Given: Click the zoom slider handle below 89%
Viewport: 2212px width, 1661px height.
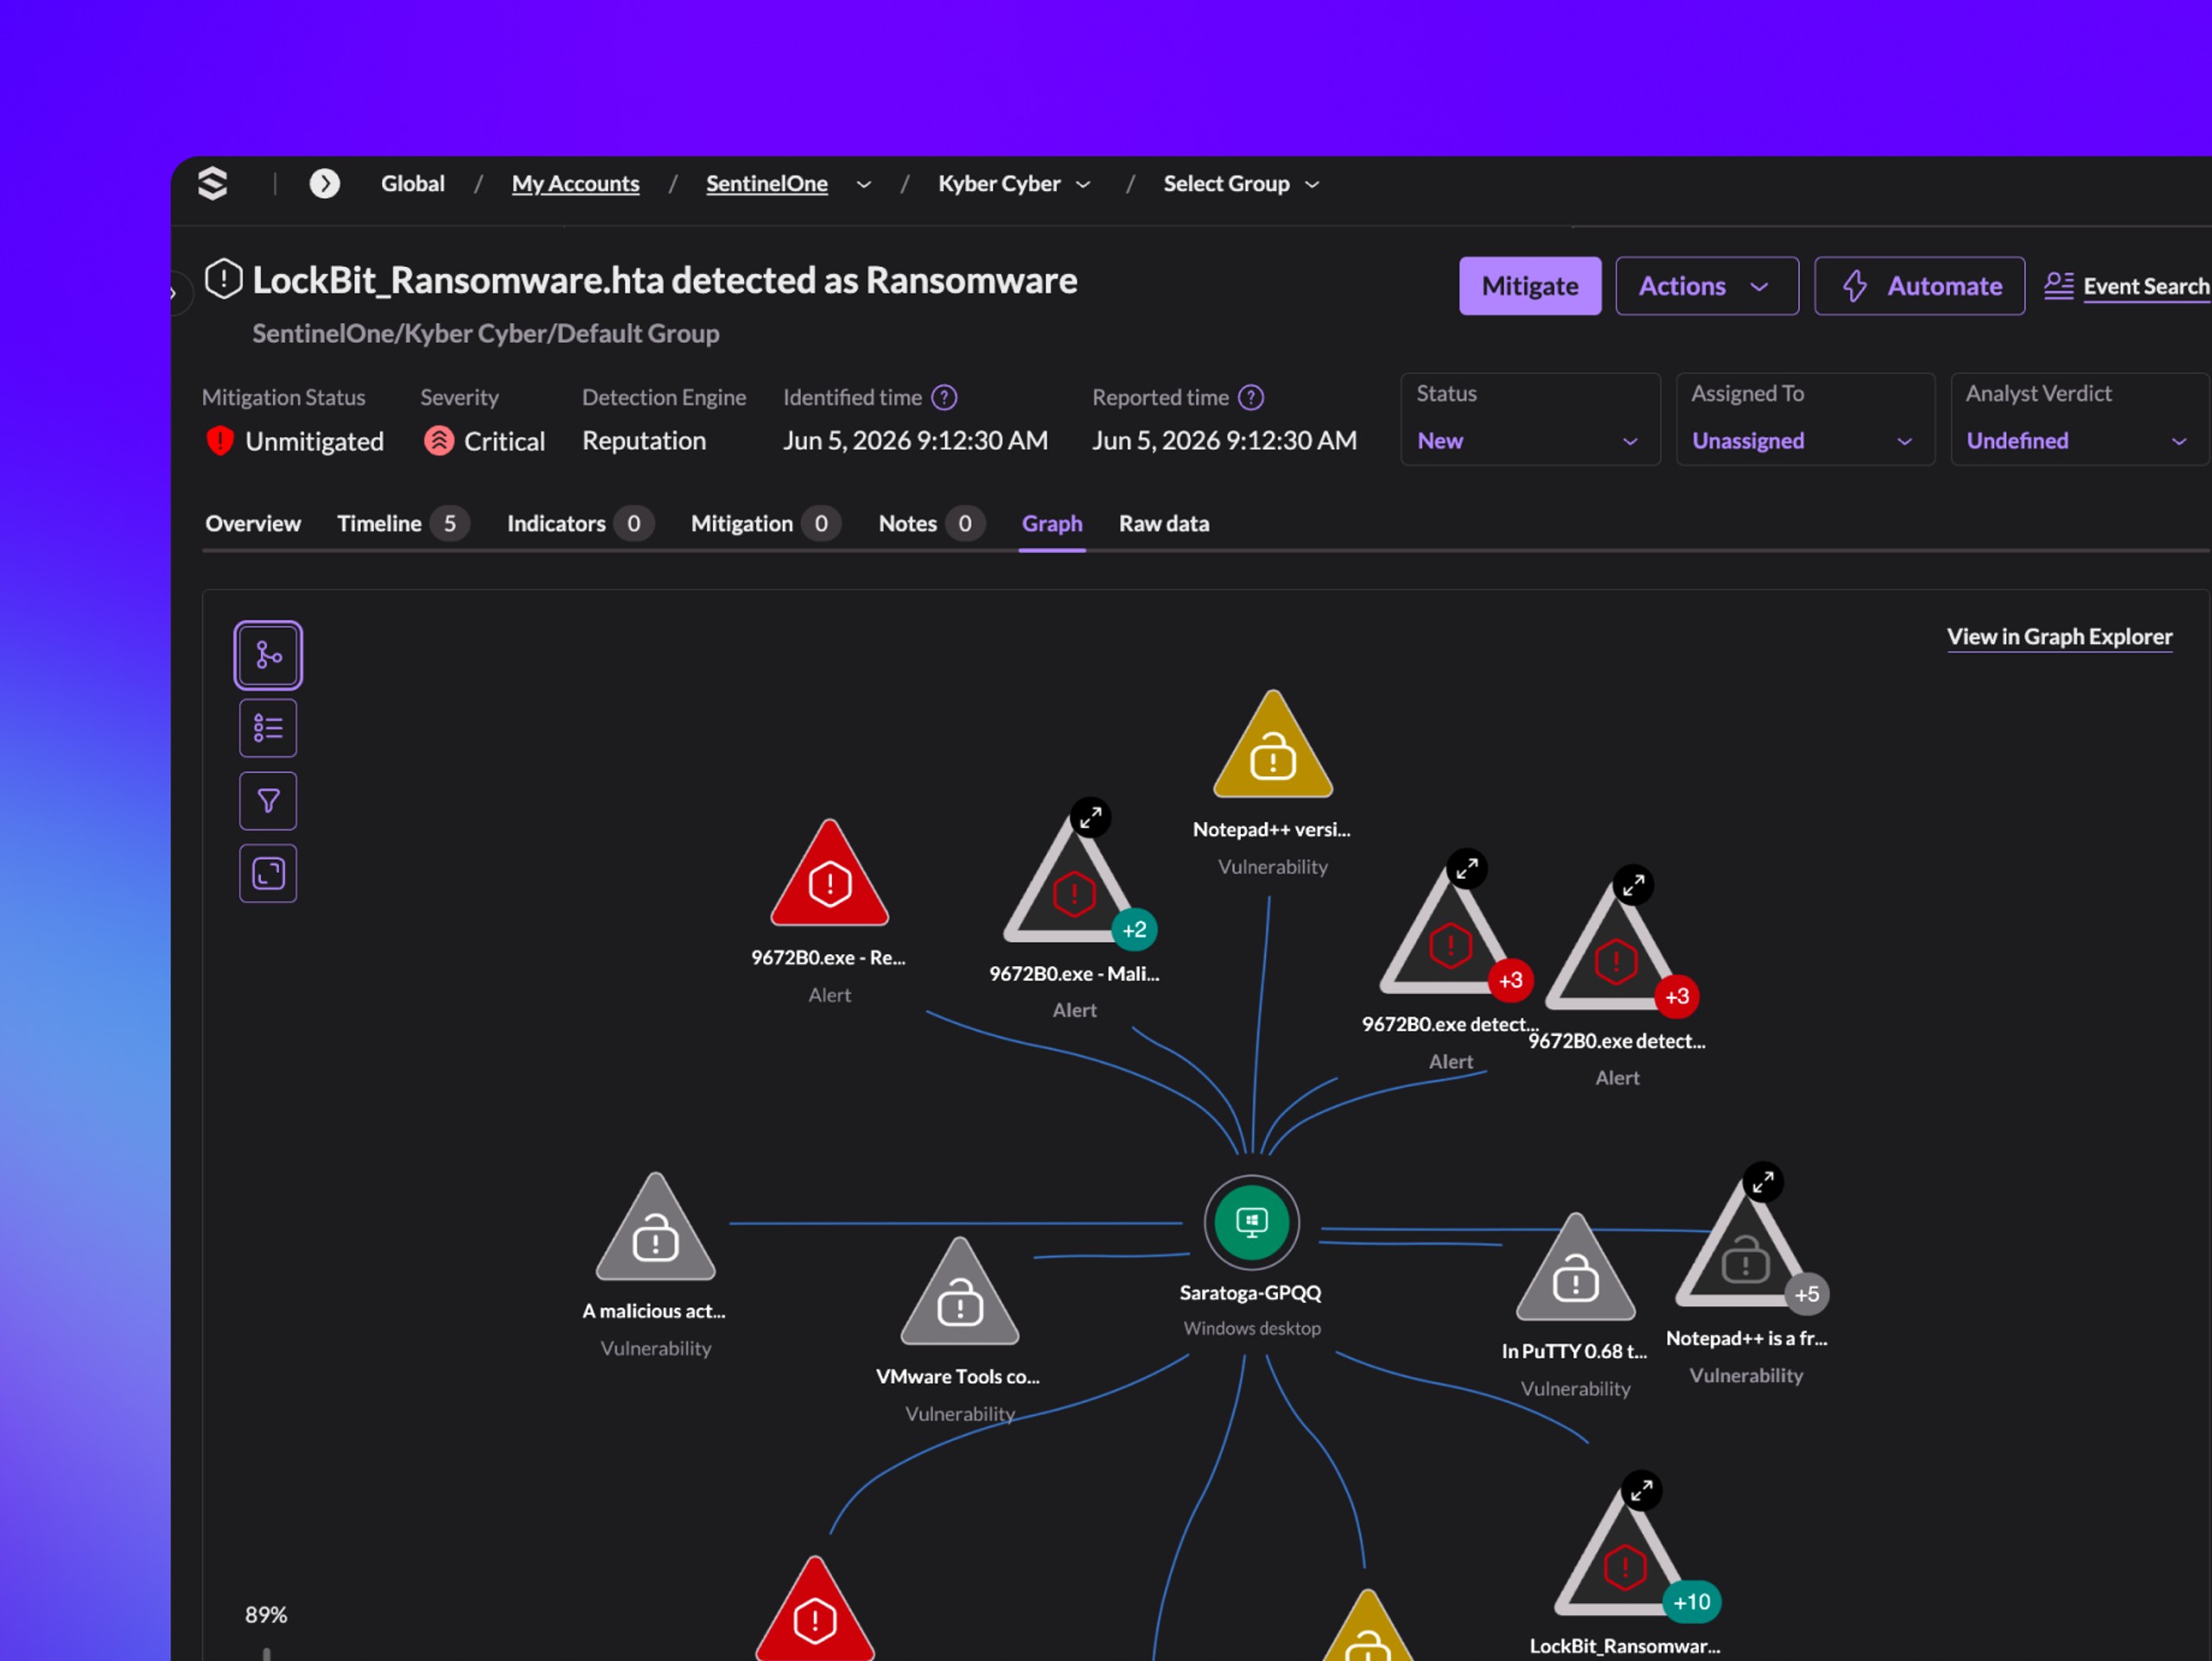Looking at the screenshot, I should coord(266,1652).
